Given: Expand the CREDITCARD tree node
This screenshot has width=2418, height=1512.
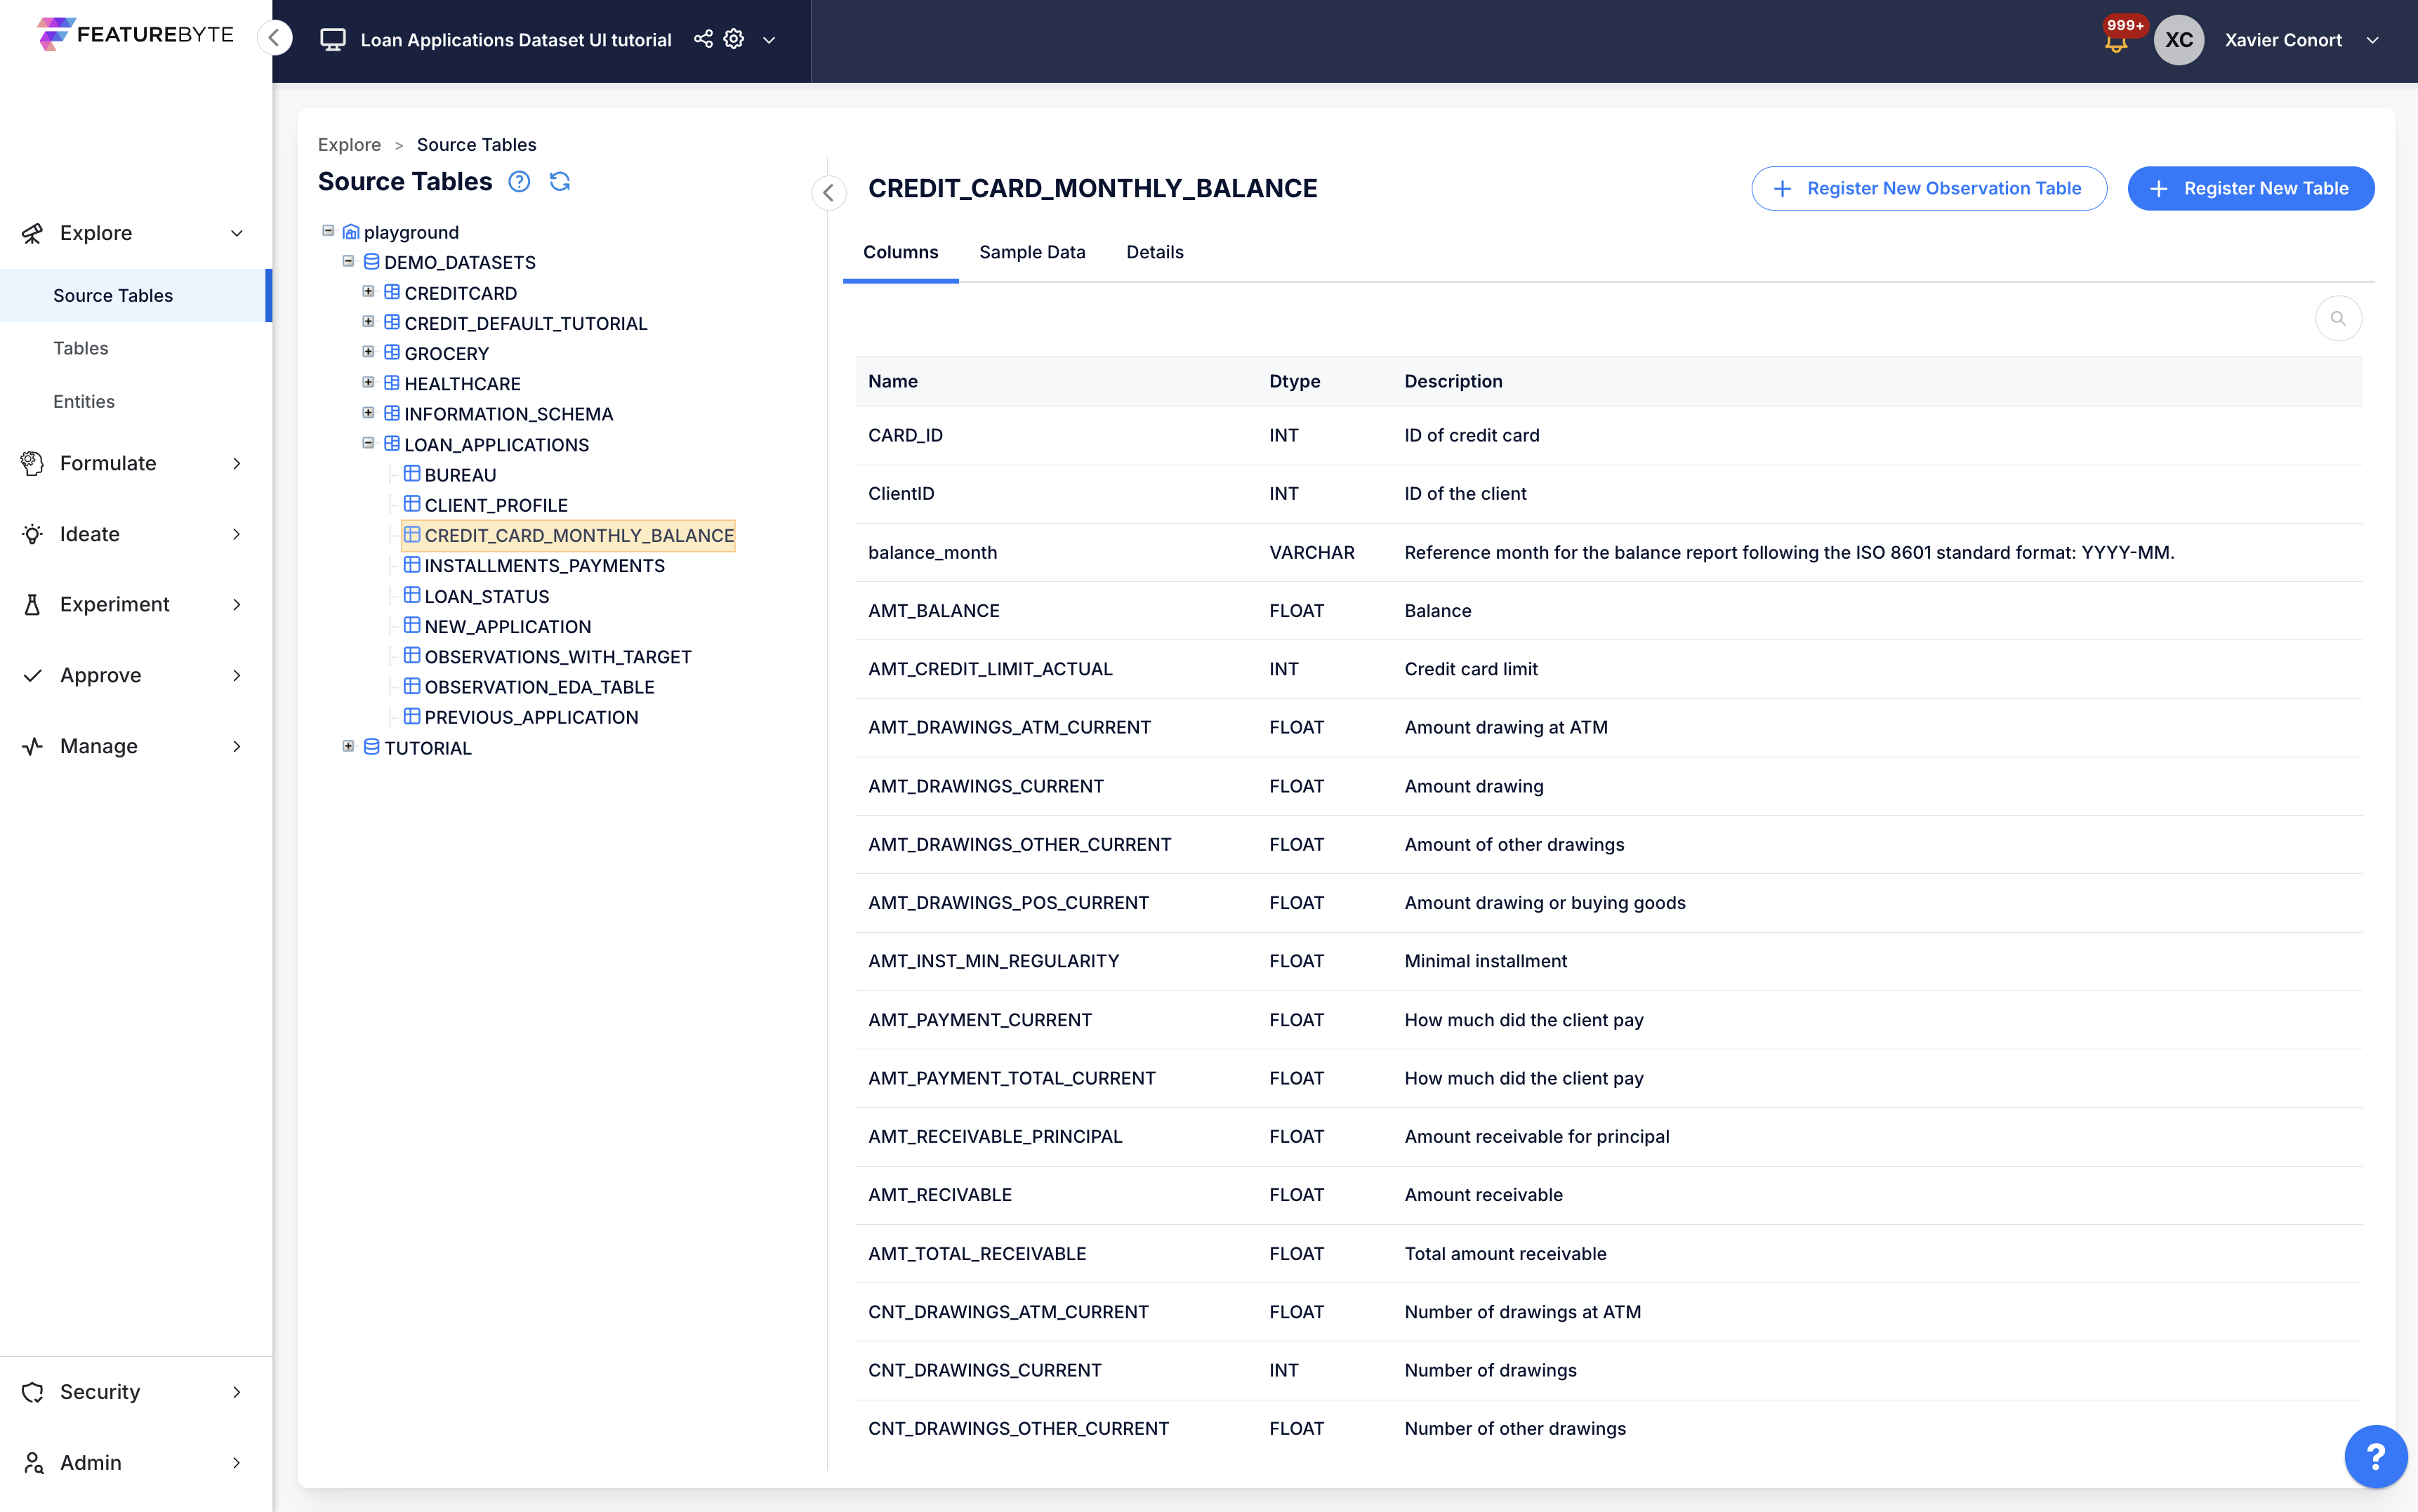Looking at the screenshot, I should point(368,292).
